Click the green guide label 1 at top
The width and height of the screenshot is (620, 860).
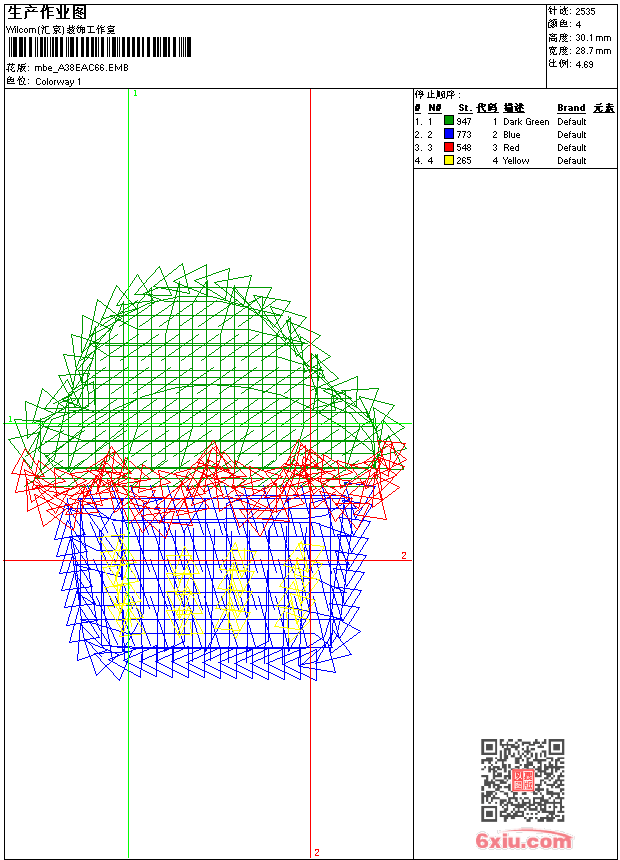tap(135, 93)
